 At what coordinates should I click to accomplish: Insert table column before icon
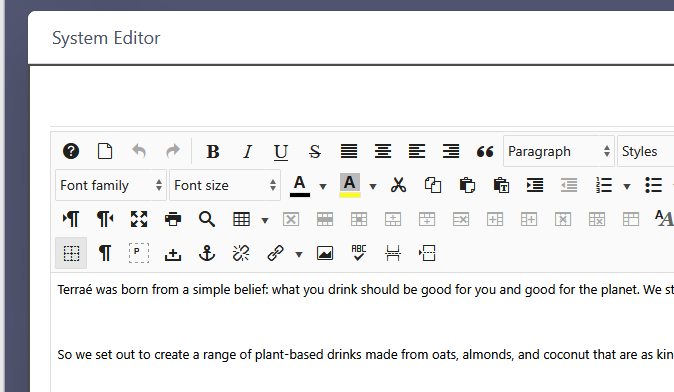(495, 219)
